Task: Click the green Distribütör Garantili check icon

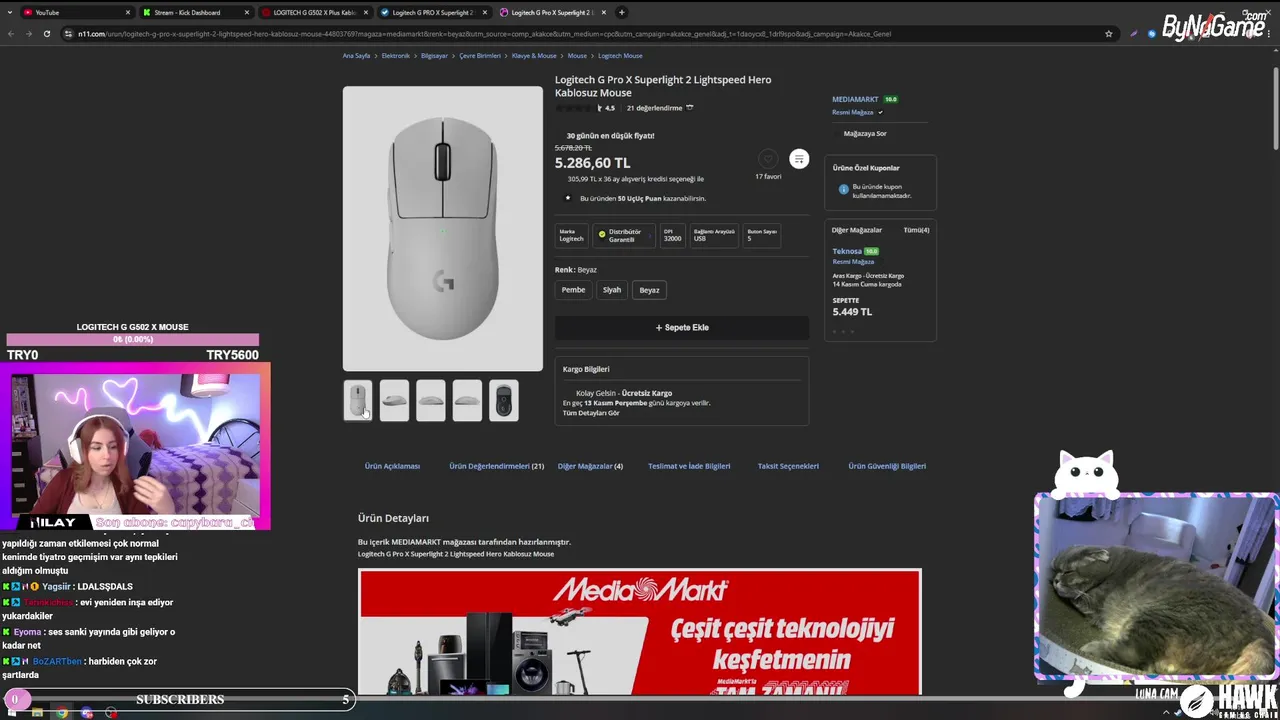Action: 602,235
